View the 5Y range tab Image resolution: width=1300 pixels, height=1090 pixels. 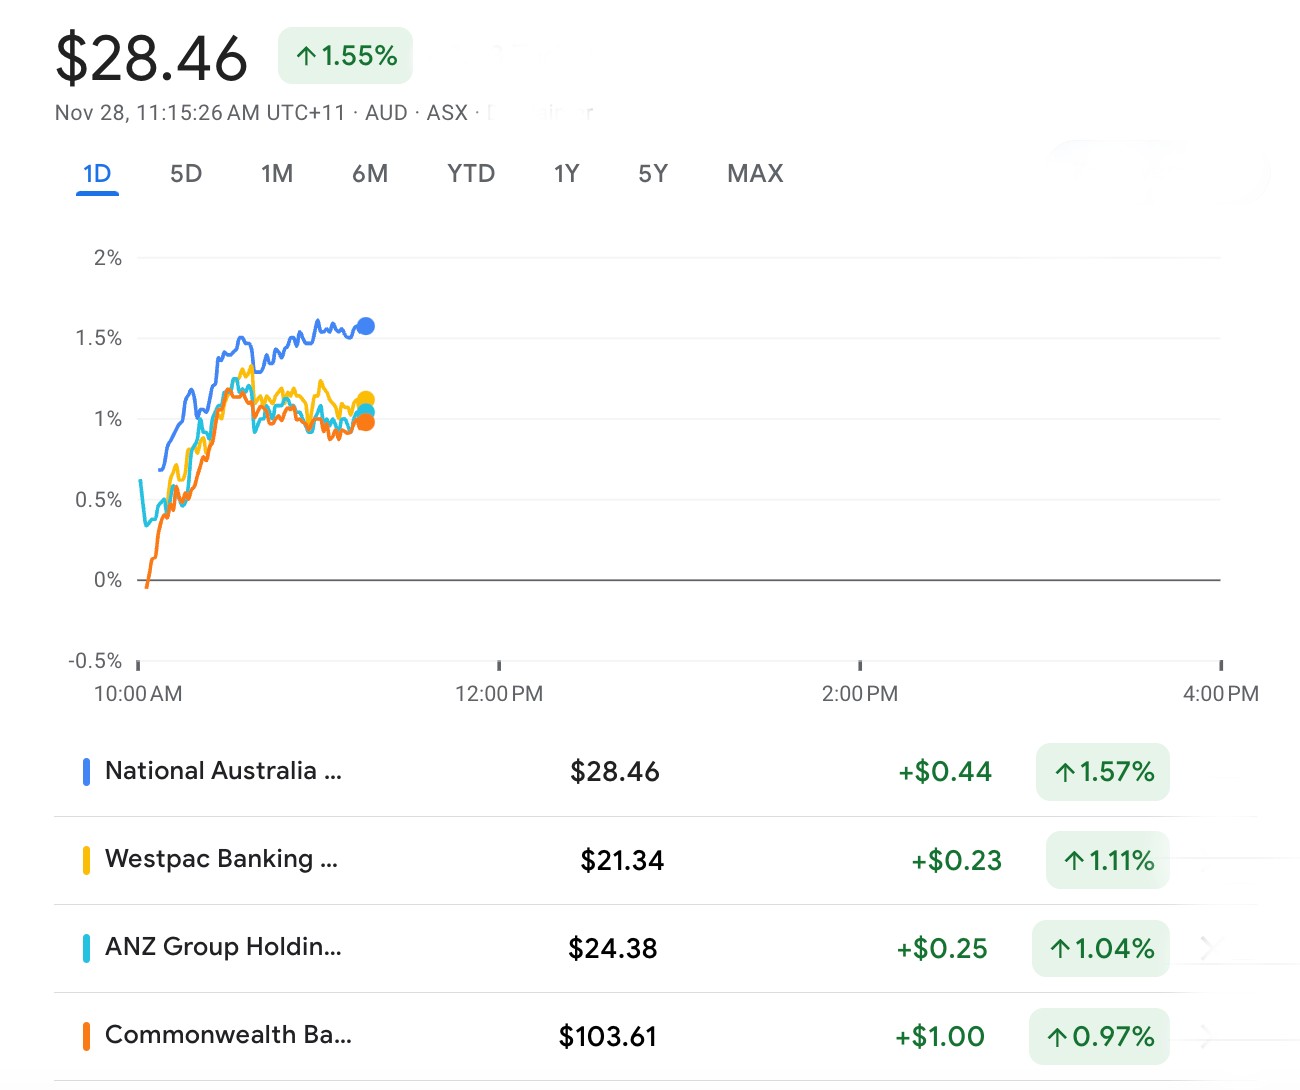coord(653,174)
